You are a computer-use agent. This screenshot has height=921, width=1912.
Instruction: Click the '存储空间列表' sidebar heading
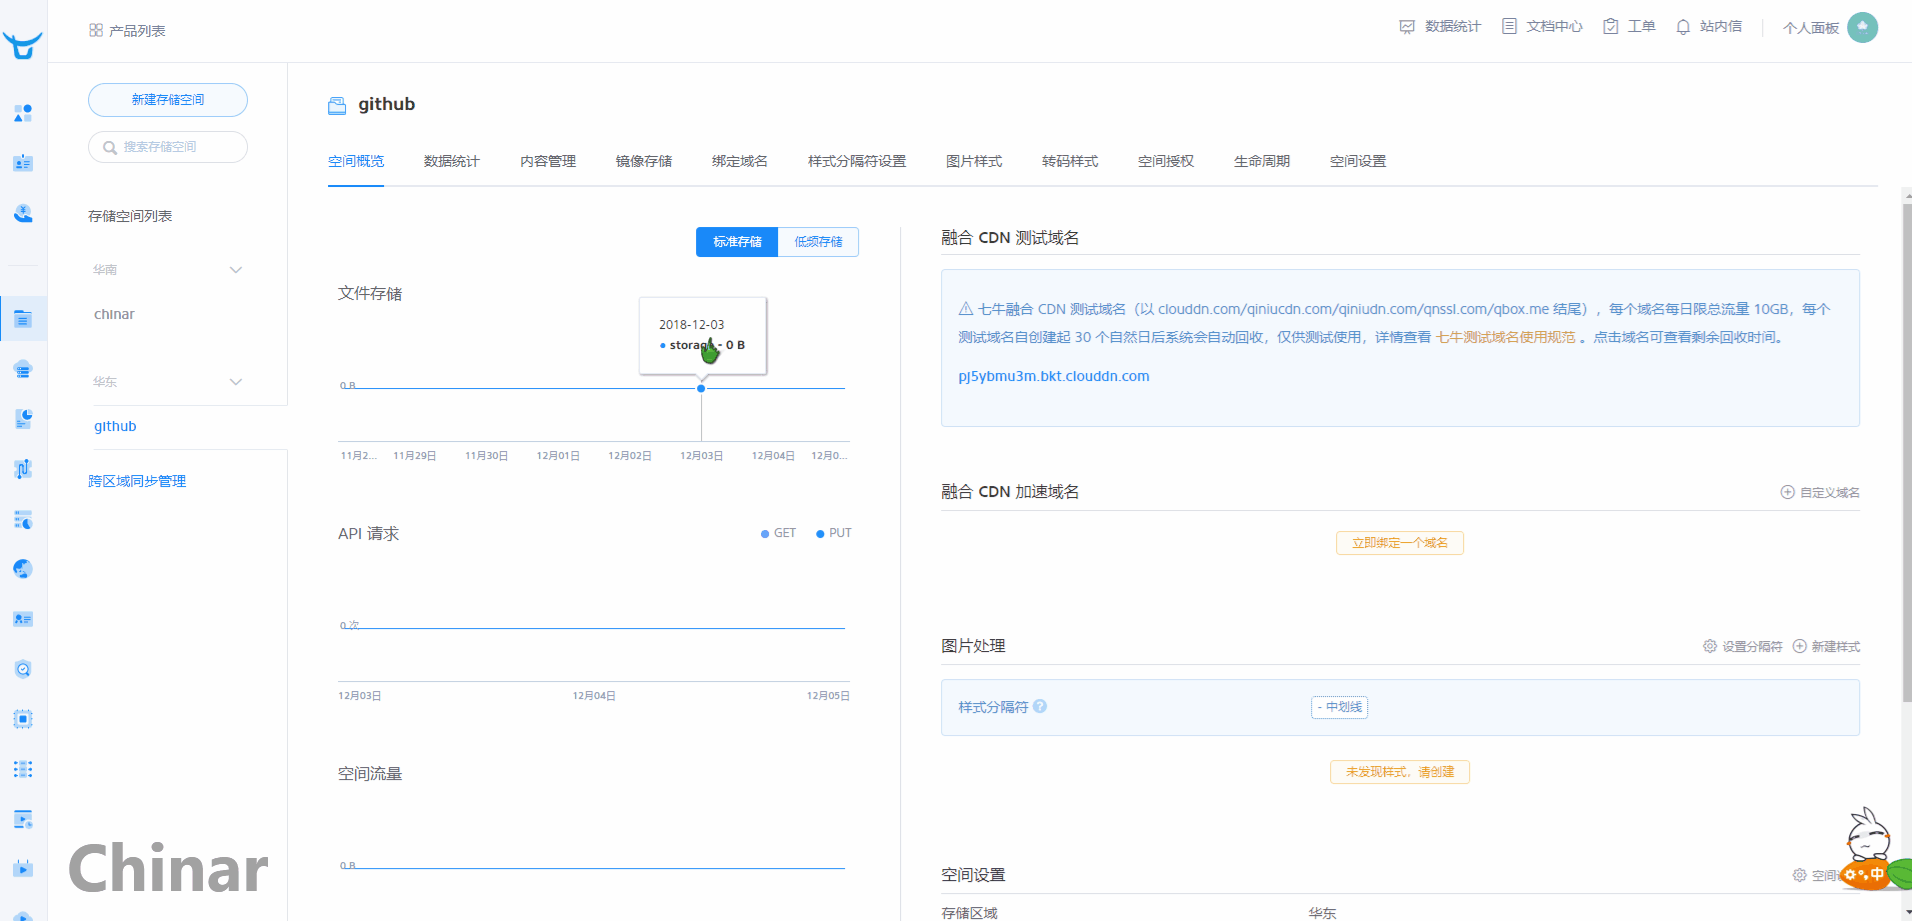click(130, 216)
